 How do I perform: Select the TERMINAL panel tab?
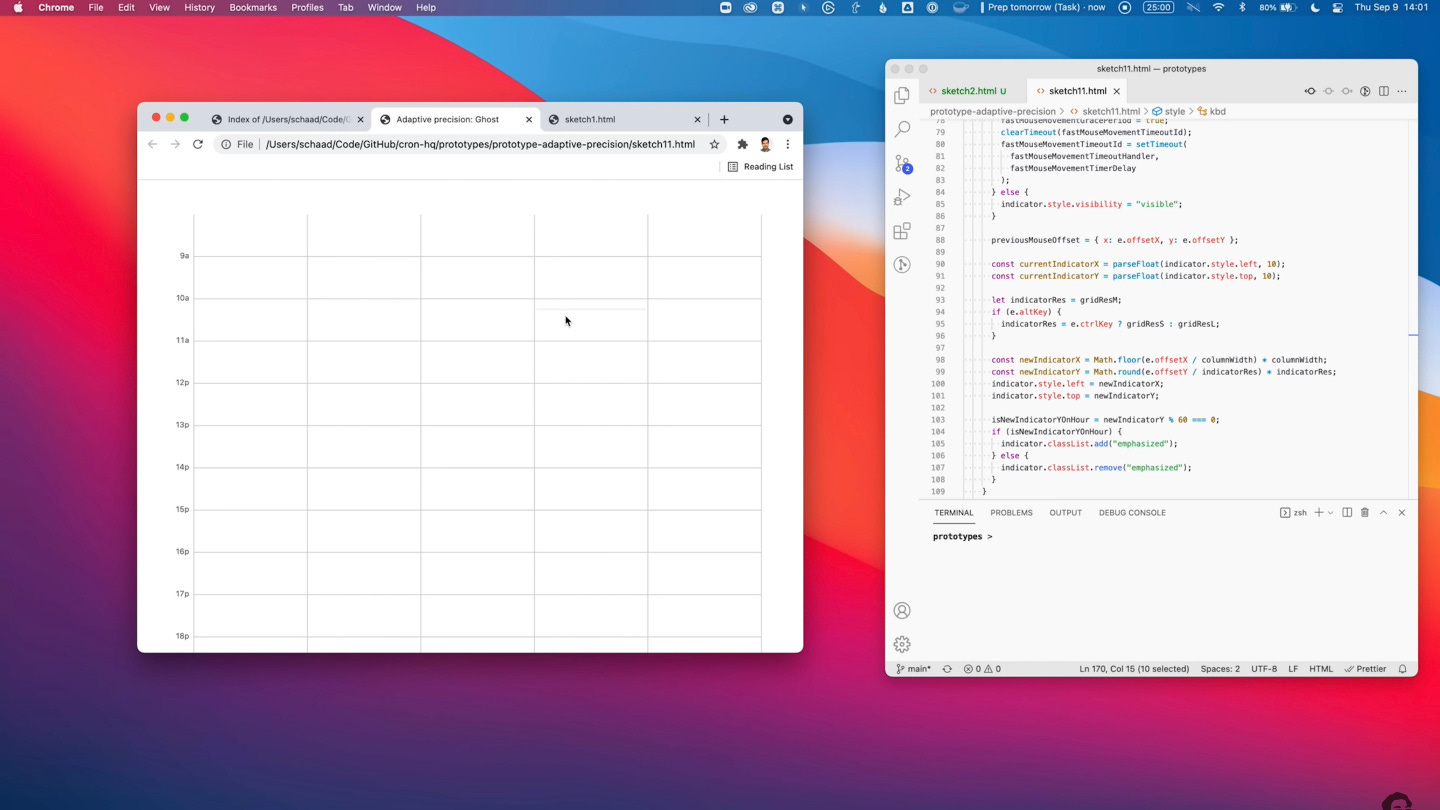pos(953,513)
